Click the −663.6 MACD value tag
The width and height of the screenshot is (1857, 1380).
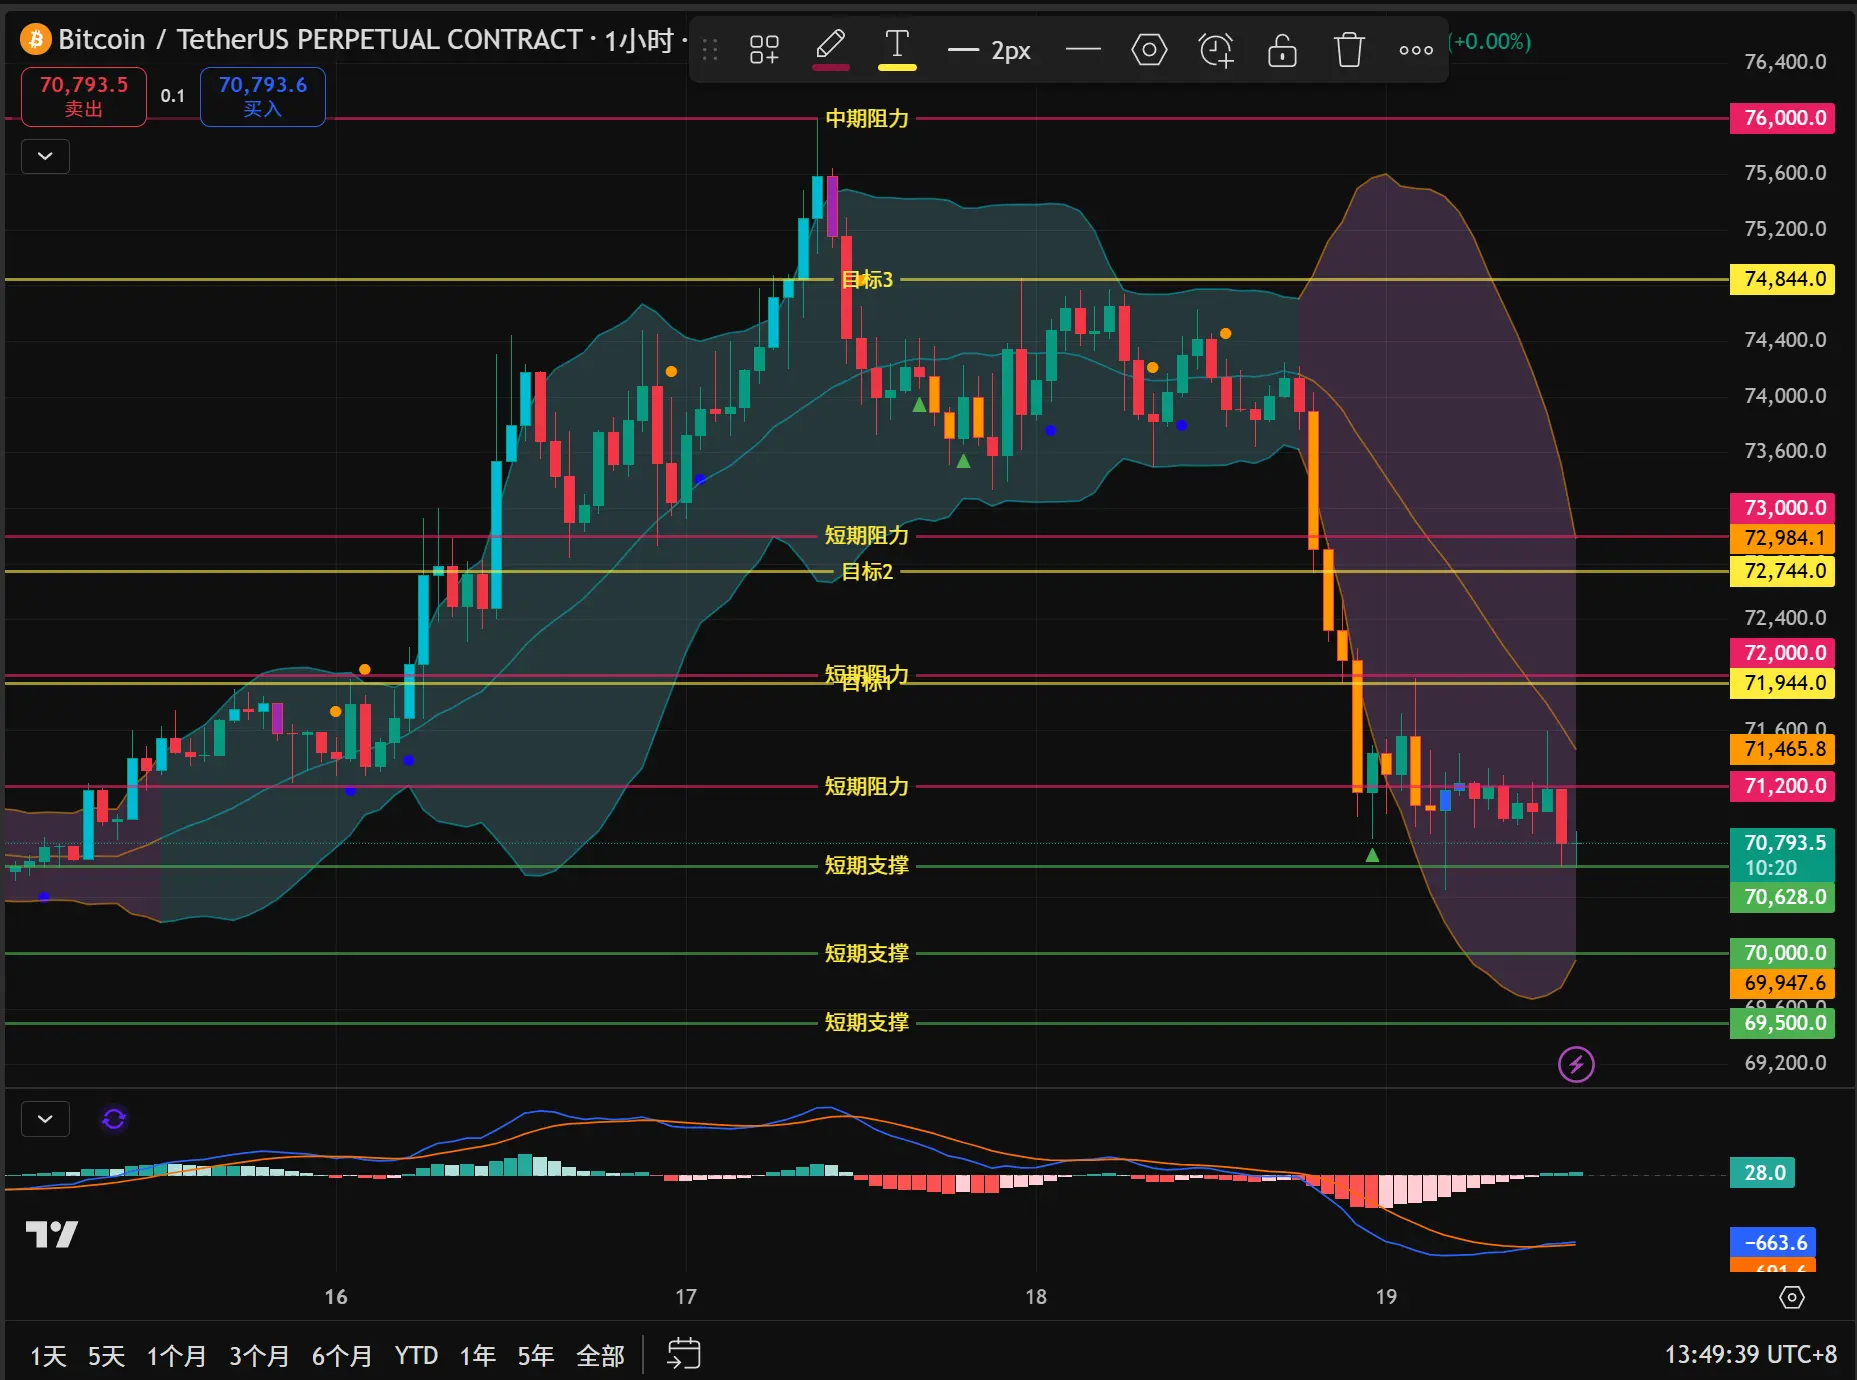tap(1773, 1243)
